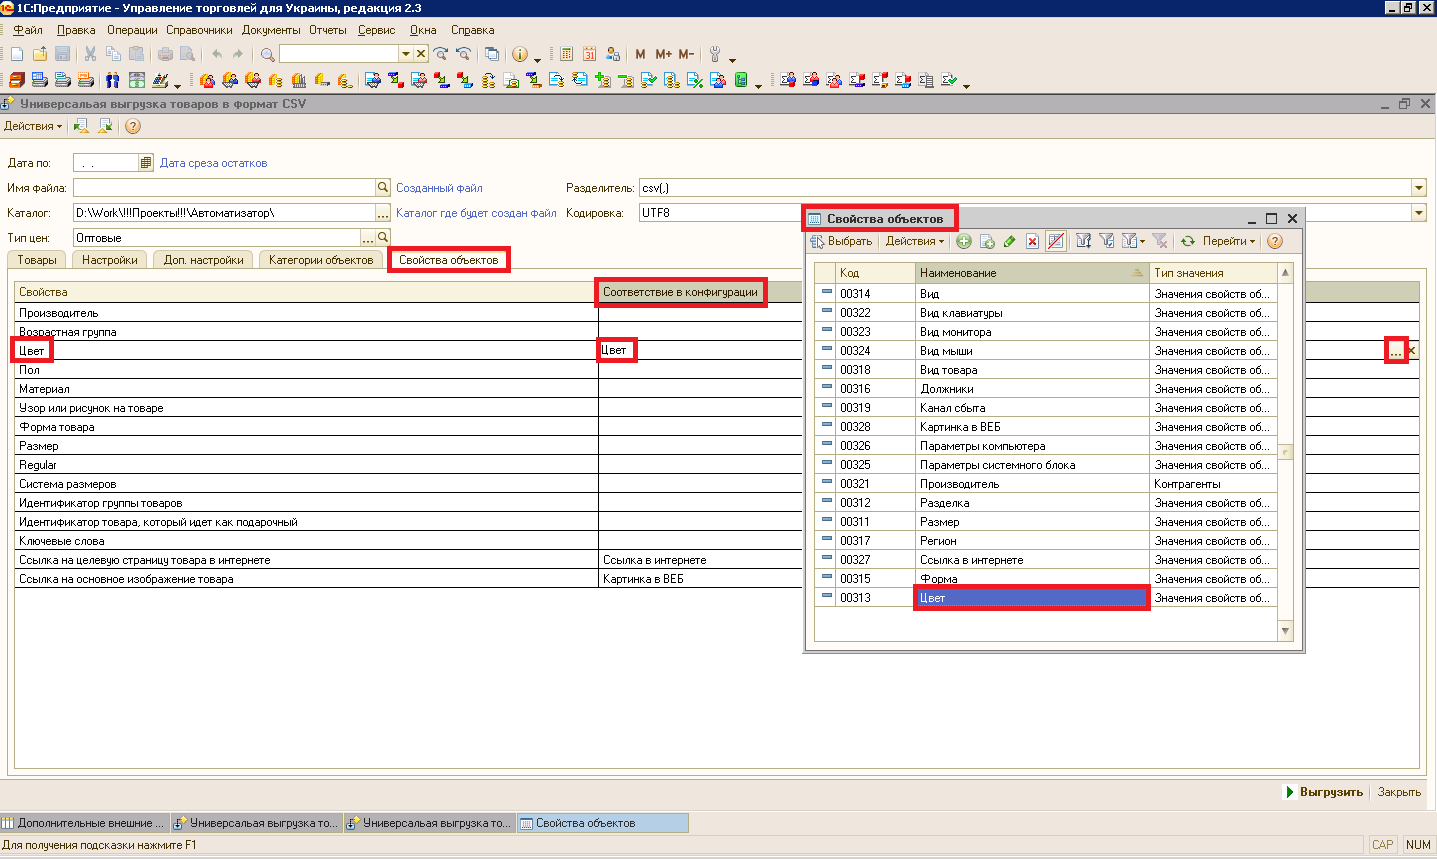
Task: Click the green plus Add icon in Свойства объектов
Action: (x=964, y=241)
